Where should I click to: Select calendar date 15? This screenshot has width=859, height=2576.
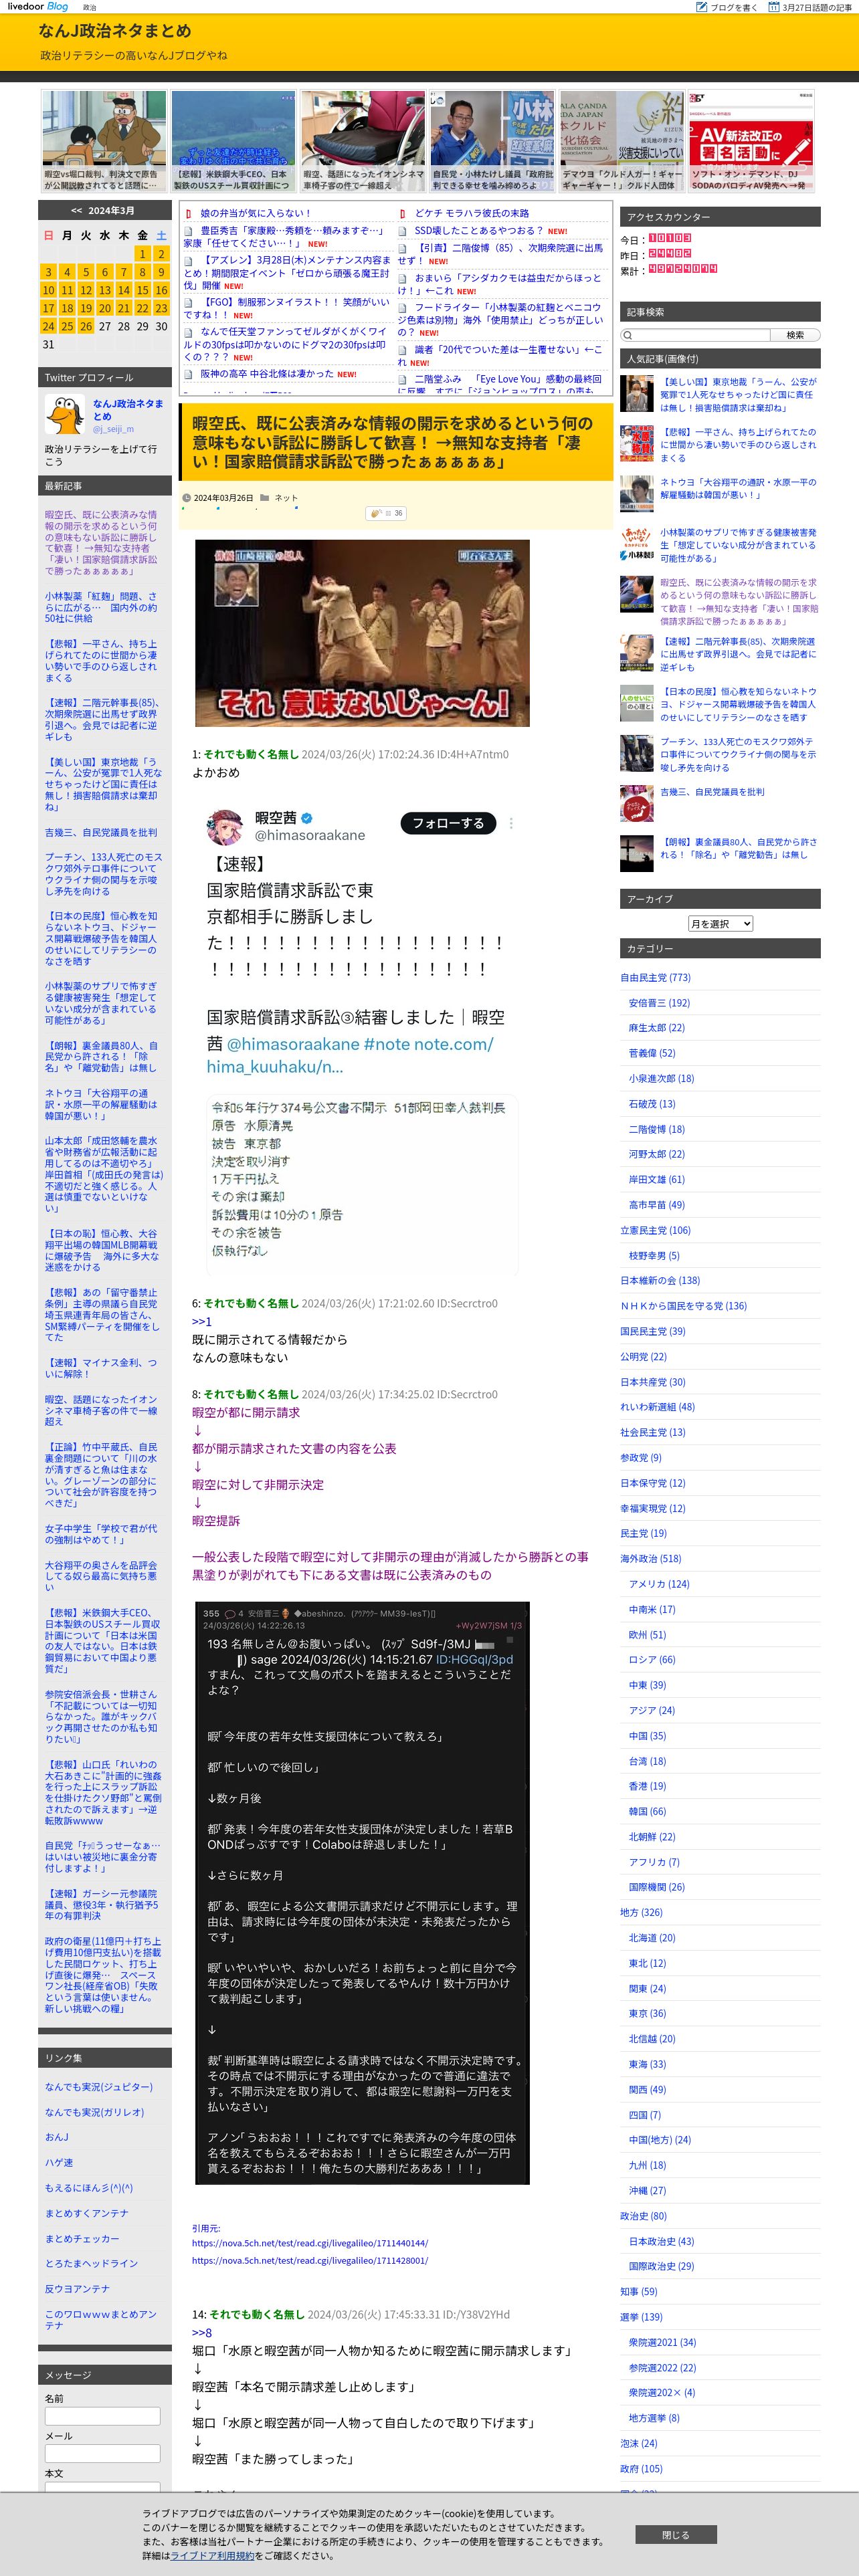pyautogui.click(x=142, y=290)
